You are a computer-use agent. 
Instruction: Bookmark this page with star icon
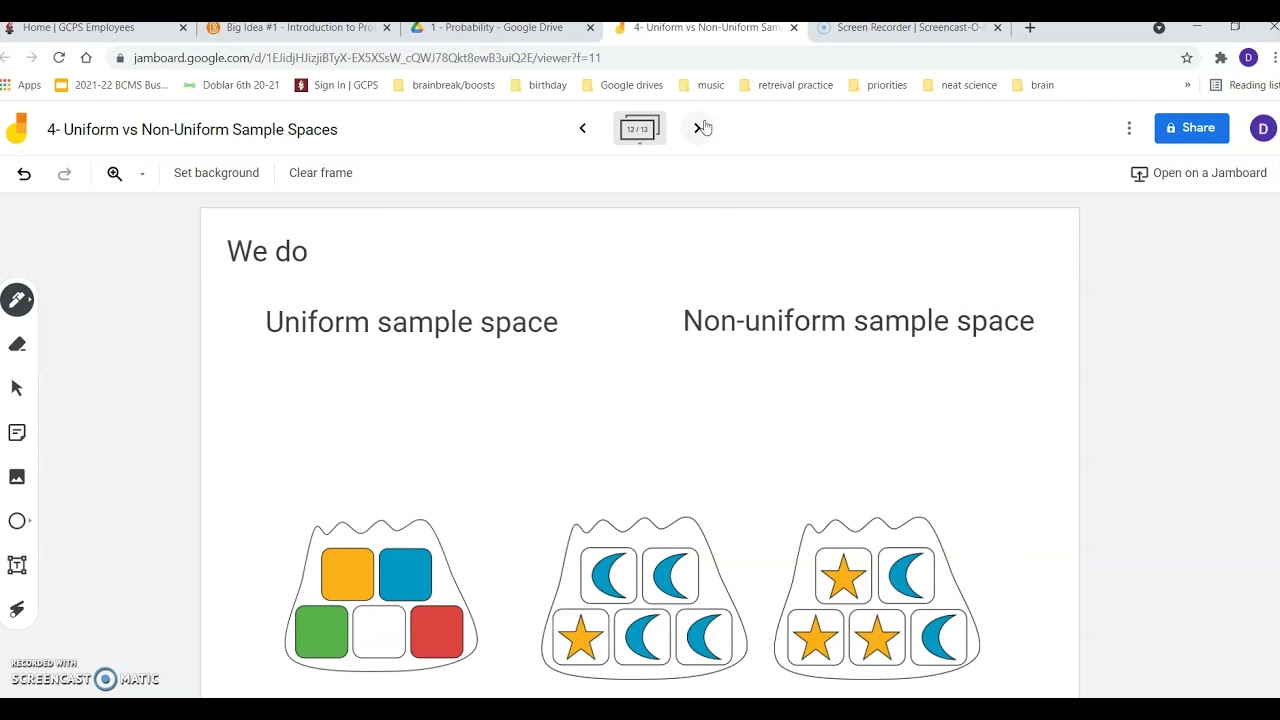1187,58
